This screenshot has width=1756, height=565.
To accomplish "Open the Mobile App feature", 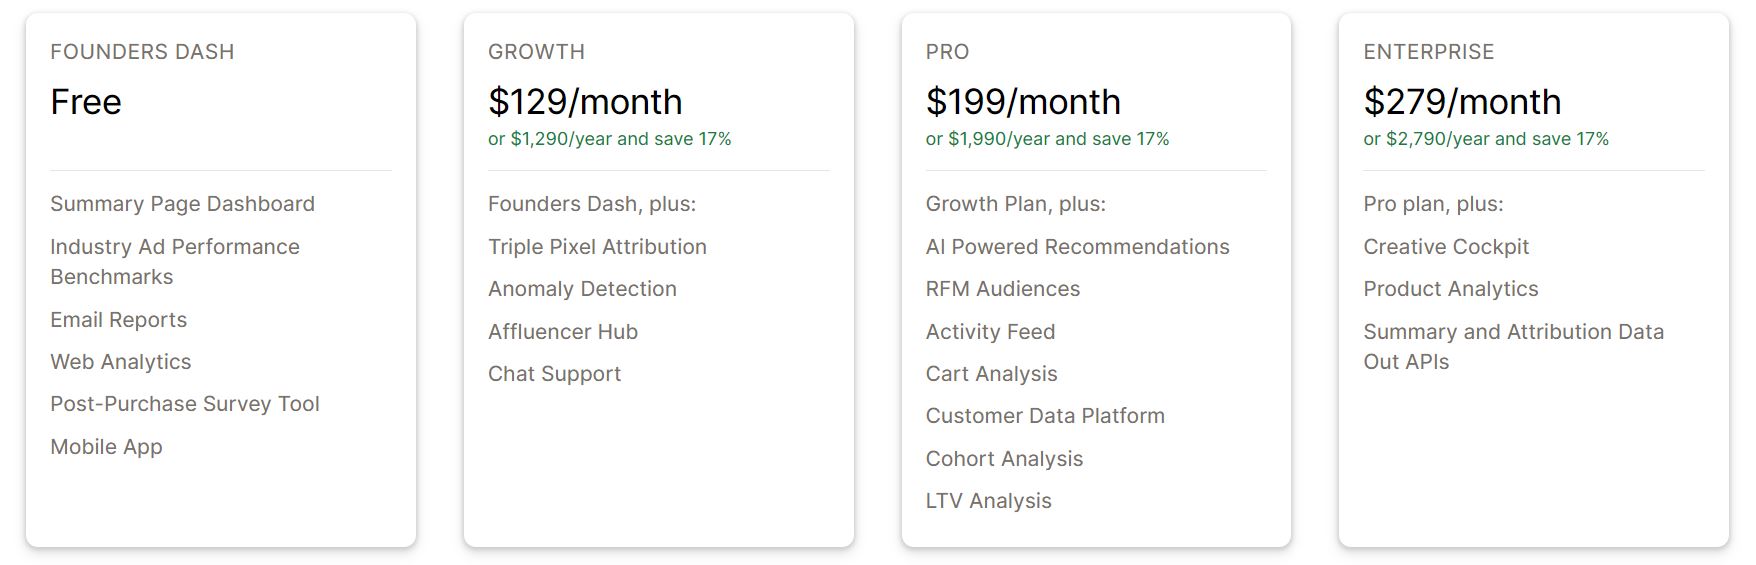I will [106, 447].
